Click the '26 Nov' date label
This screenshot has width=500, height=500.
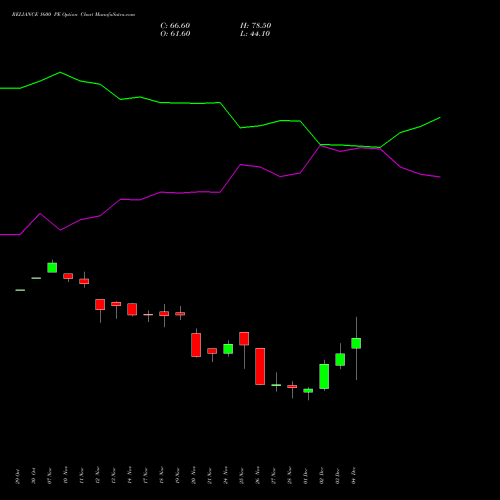pyautogui.click(x=258, y=476)
